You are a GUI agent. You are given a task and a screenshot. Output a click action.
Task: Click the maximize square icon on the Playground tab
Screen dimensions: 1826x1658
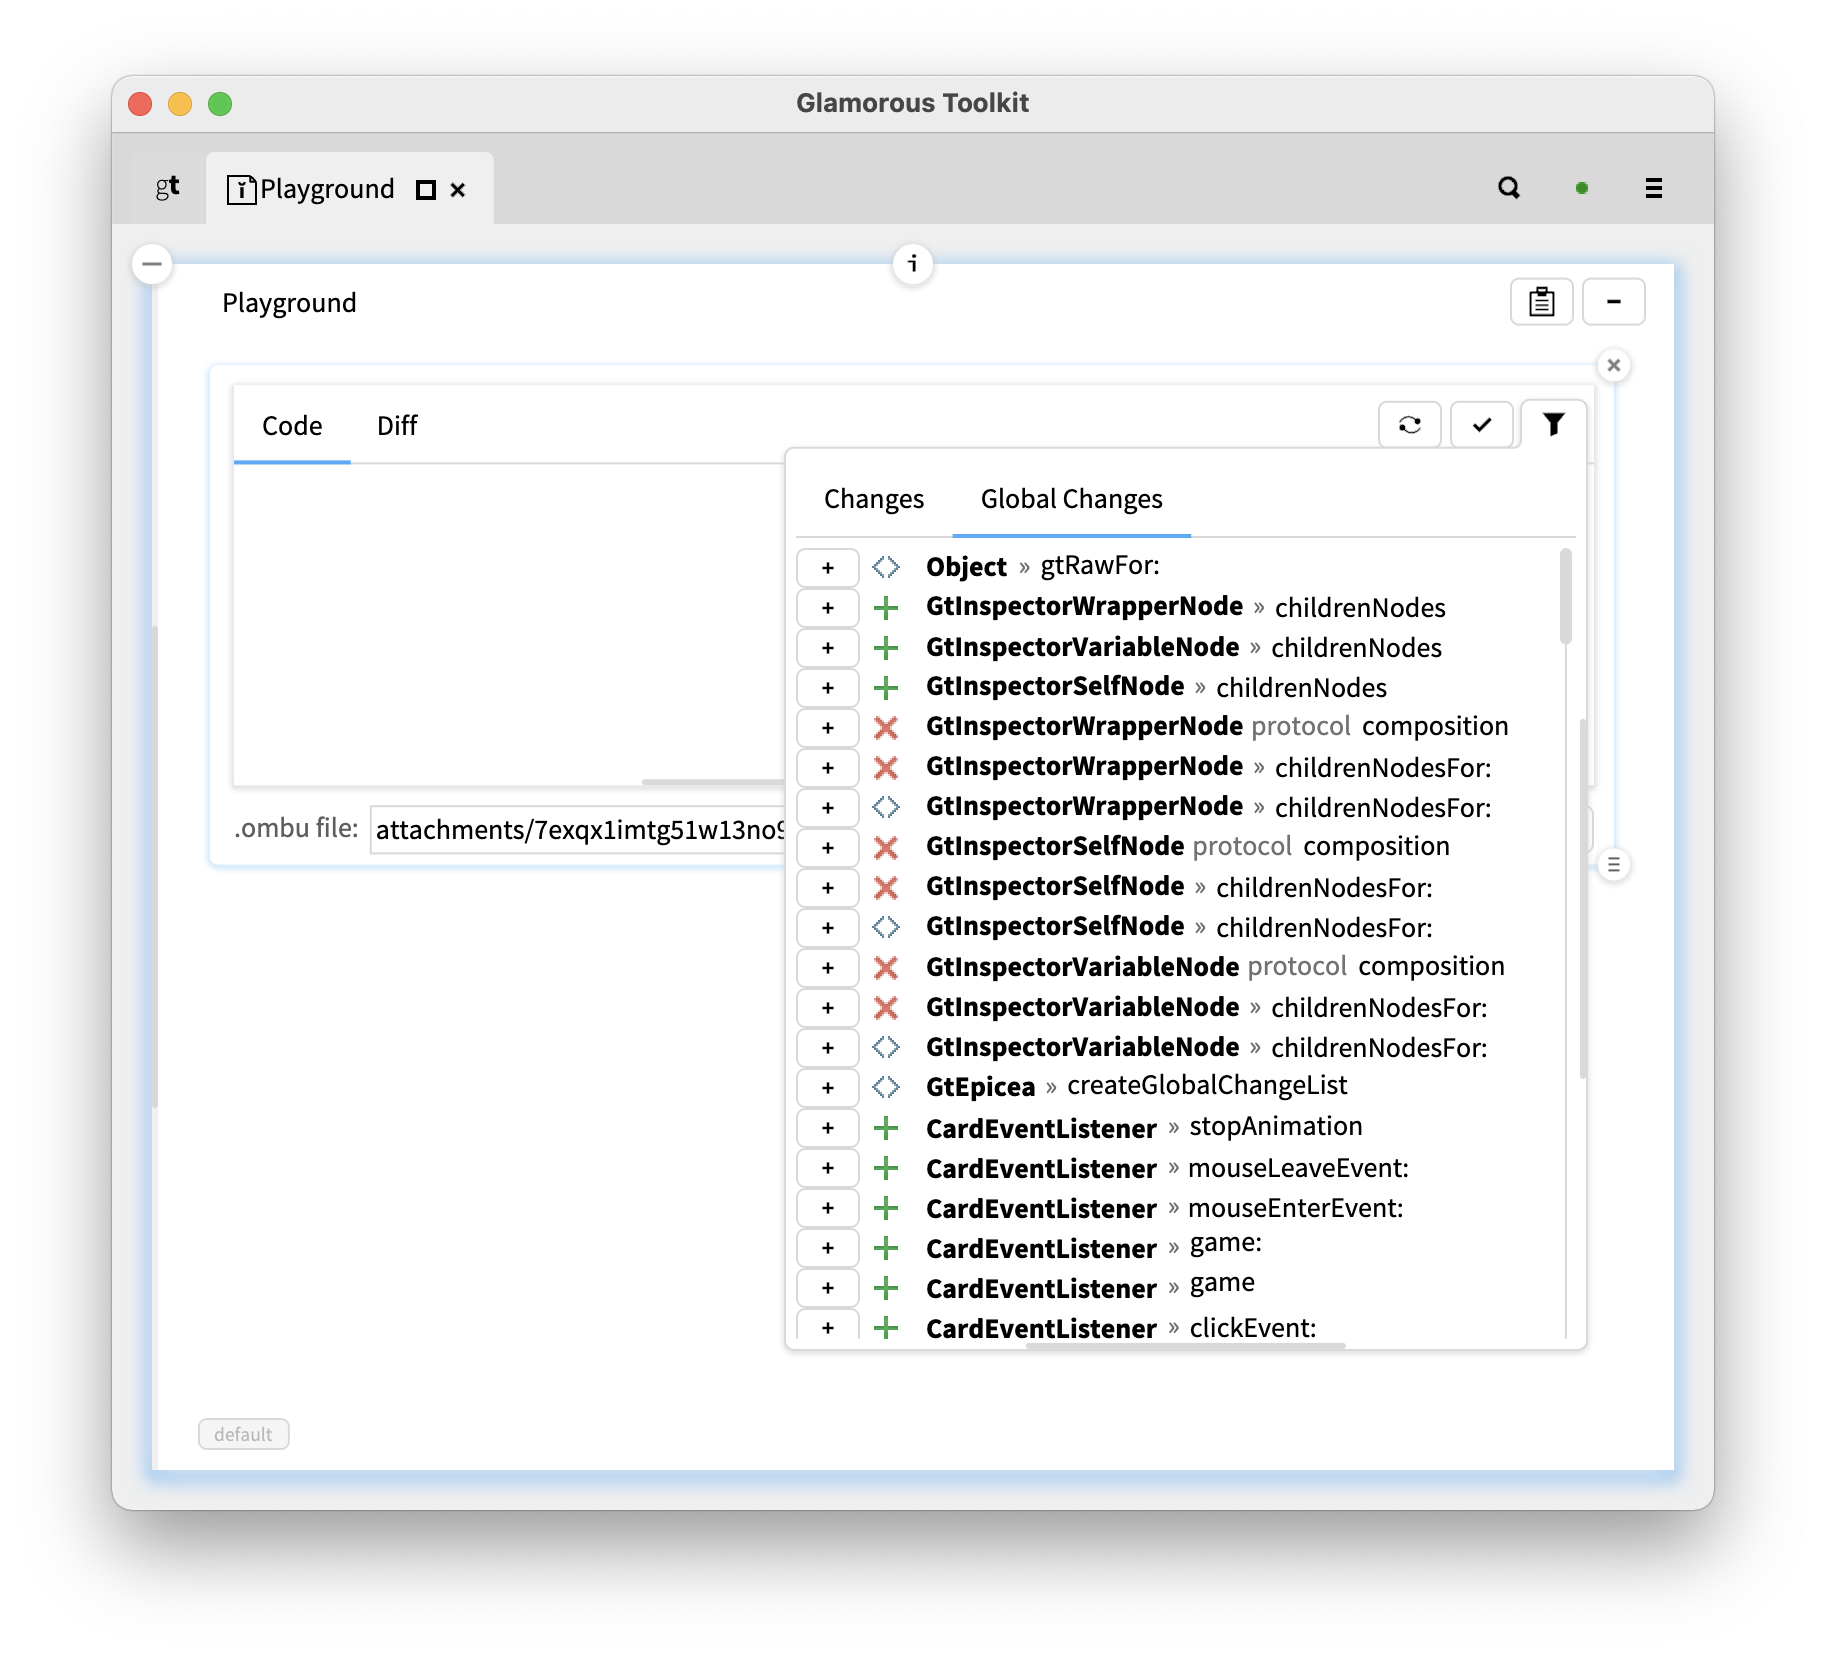(424, 189)
